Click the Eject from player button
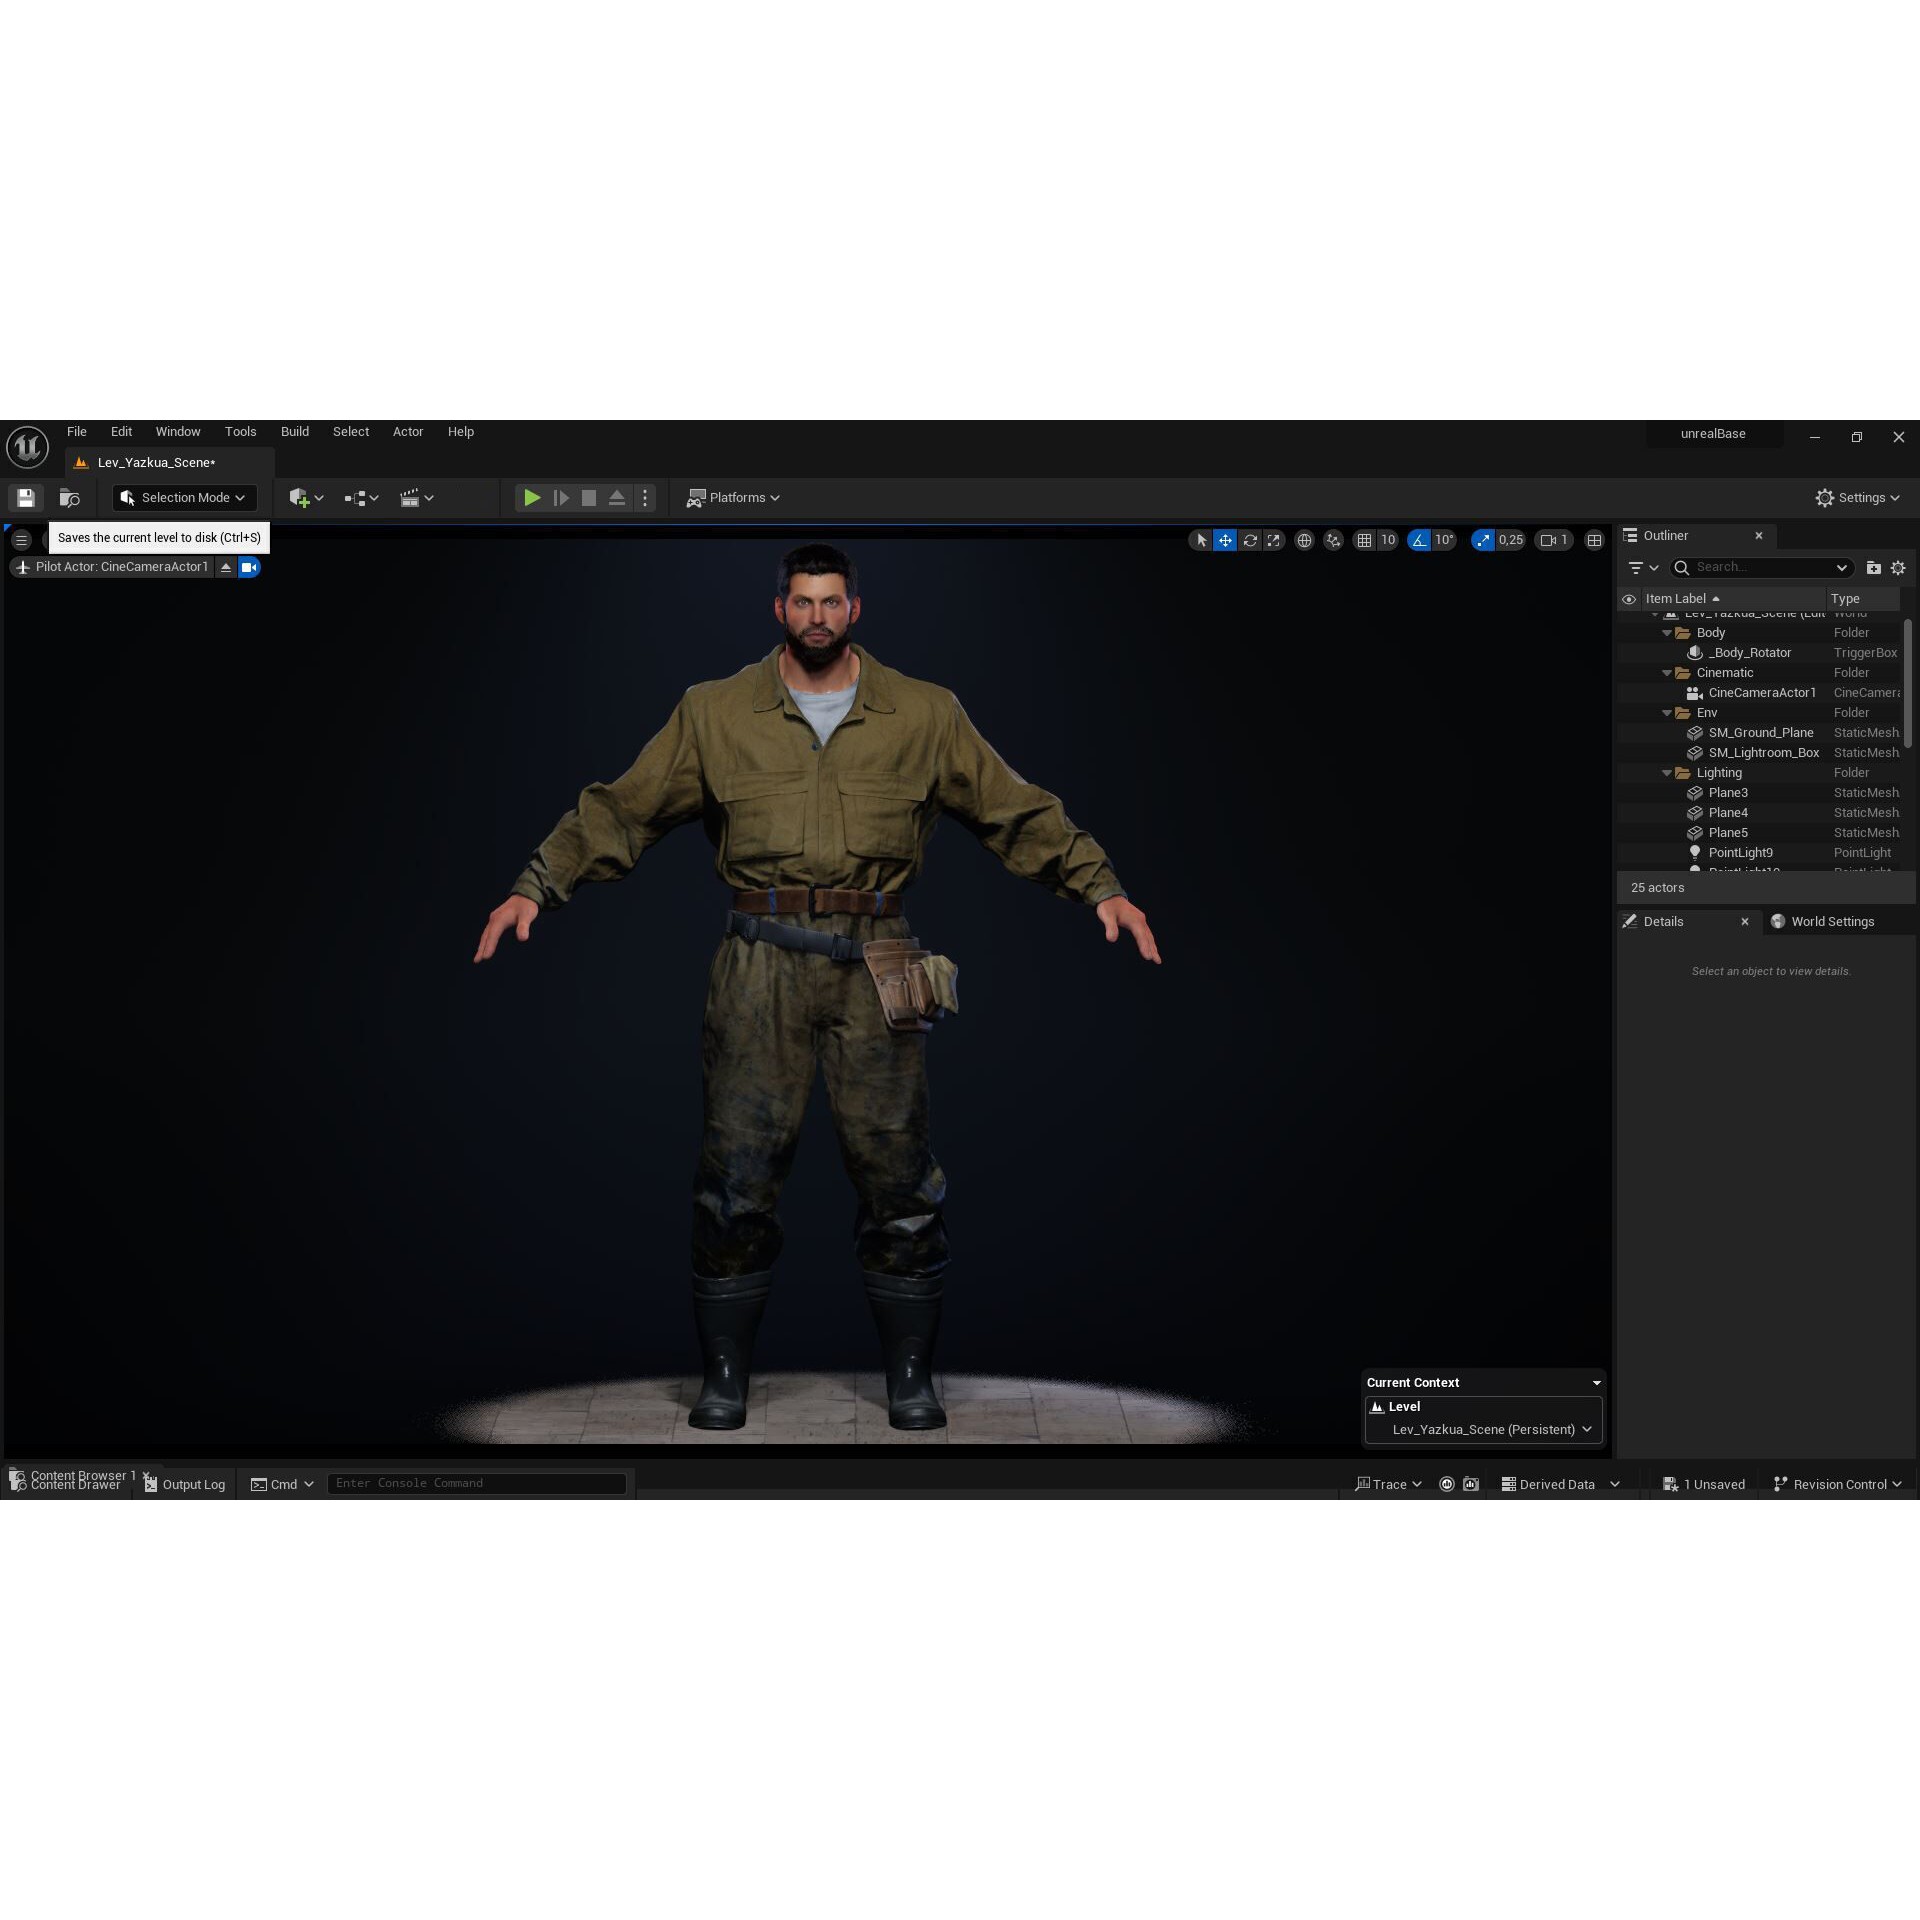This screenshot has height=1920, width=1920. pos(617,497)
